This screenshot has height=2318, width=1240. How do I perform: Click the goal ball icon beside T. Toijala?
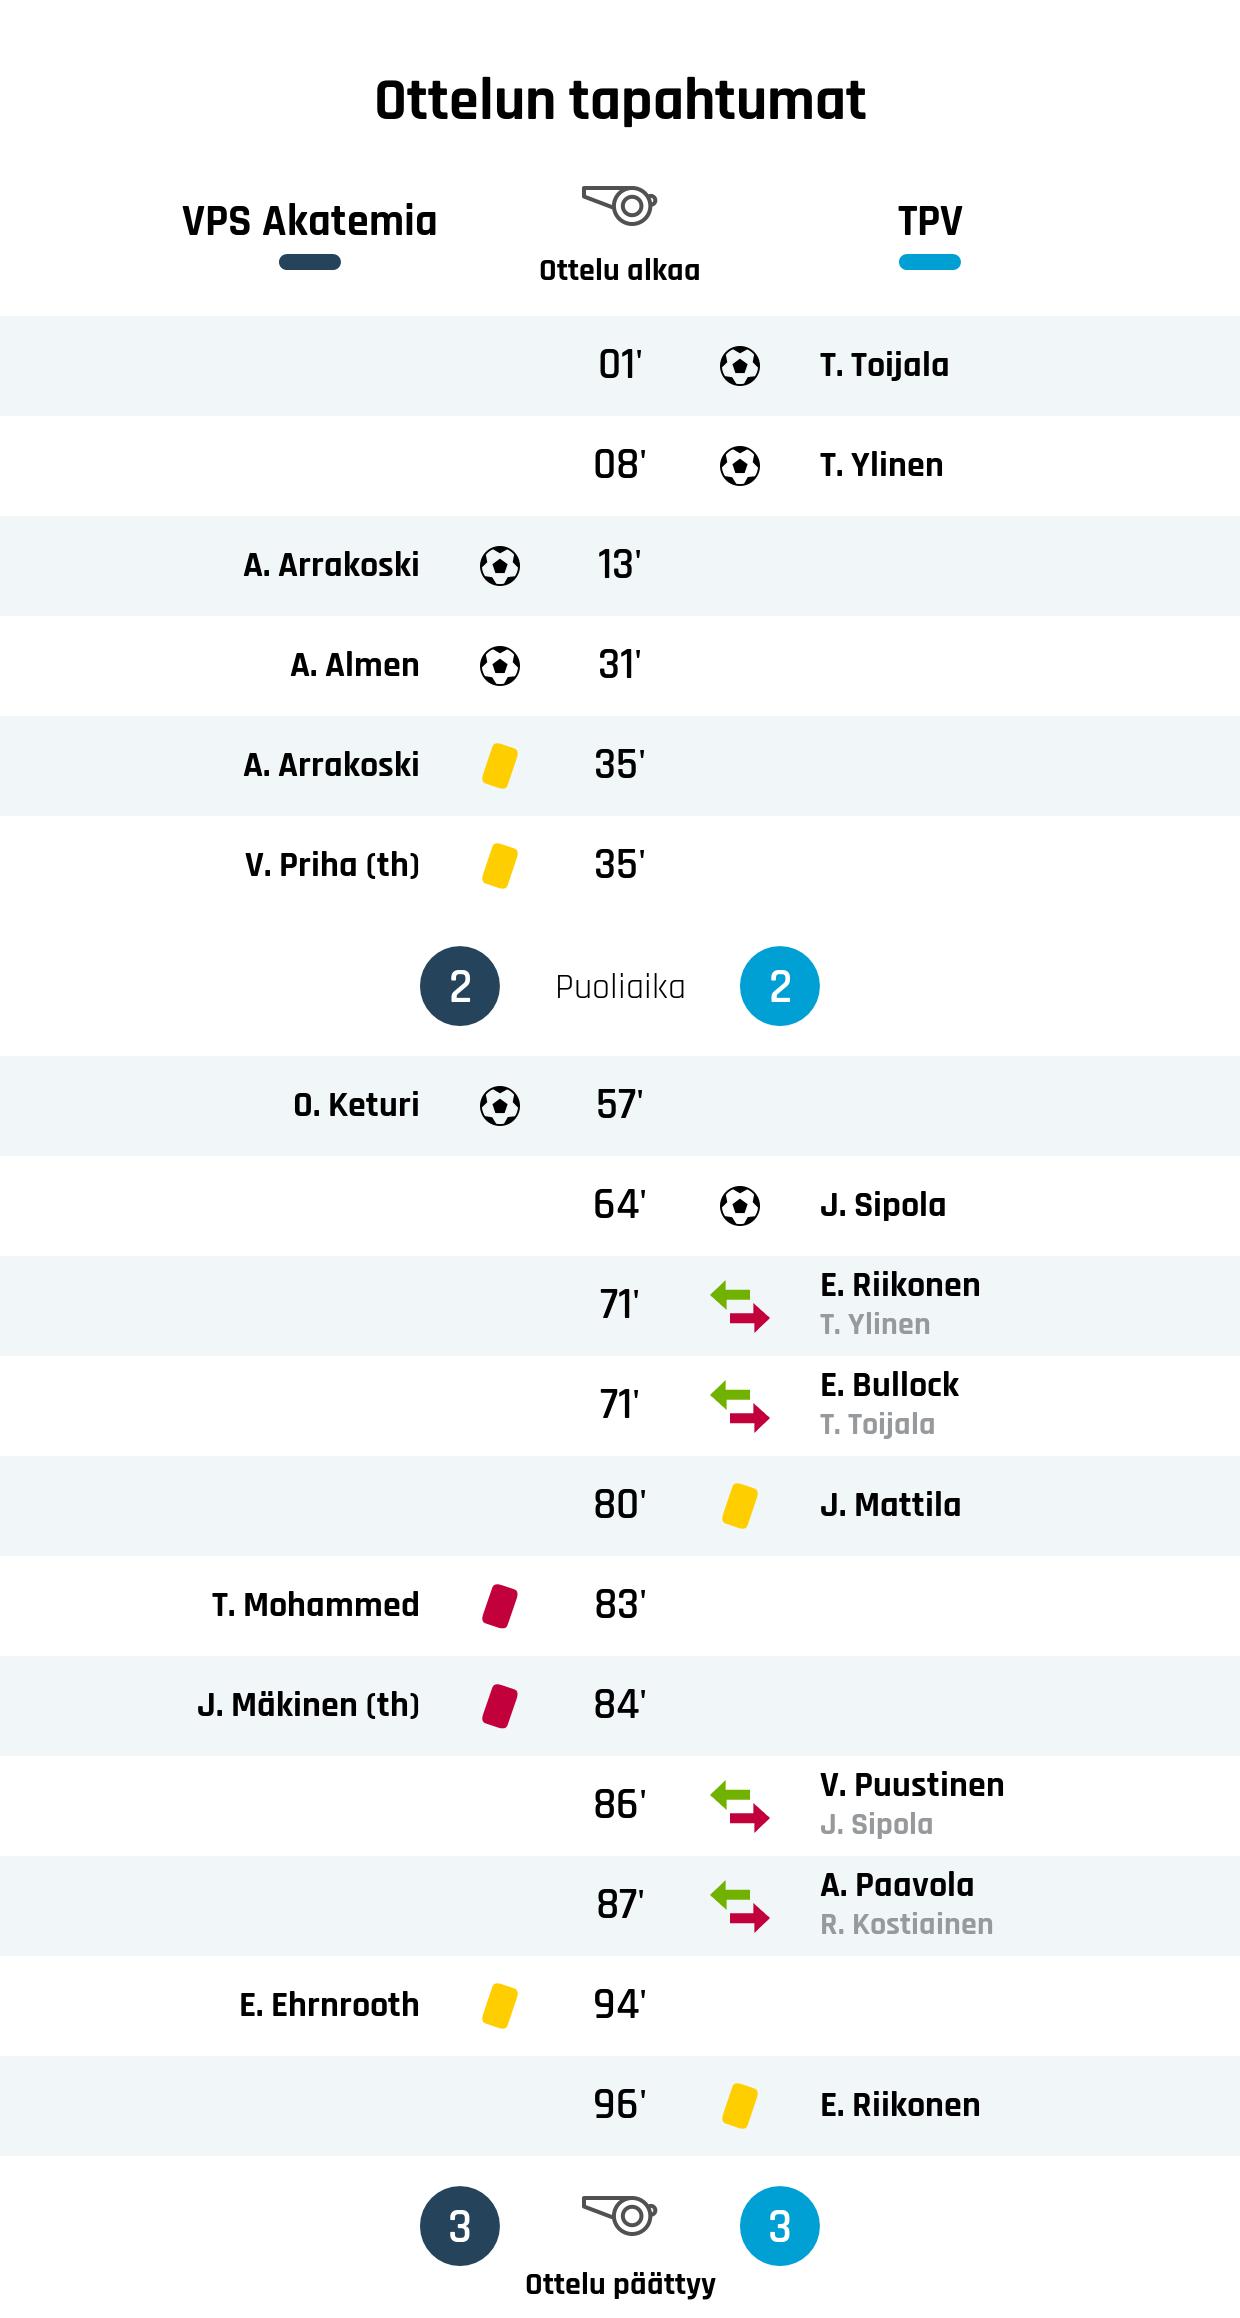coord(739,366)
